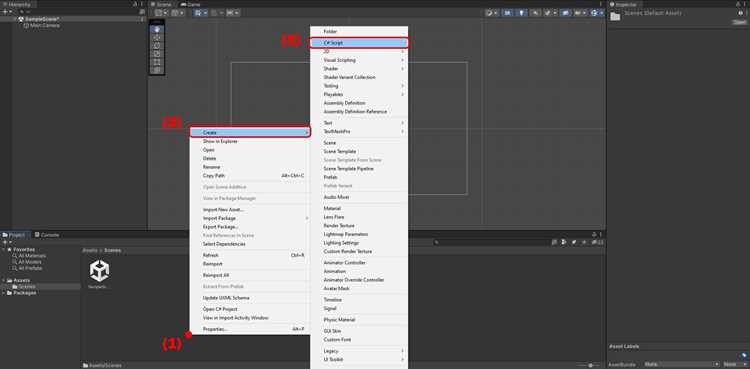
Task: Open pivot/center tool handle dropdown
Action: 163,13
